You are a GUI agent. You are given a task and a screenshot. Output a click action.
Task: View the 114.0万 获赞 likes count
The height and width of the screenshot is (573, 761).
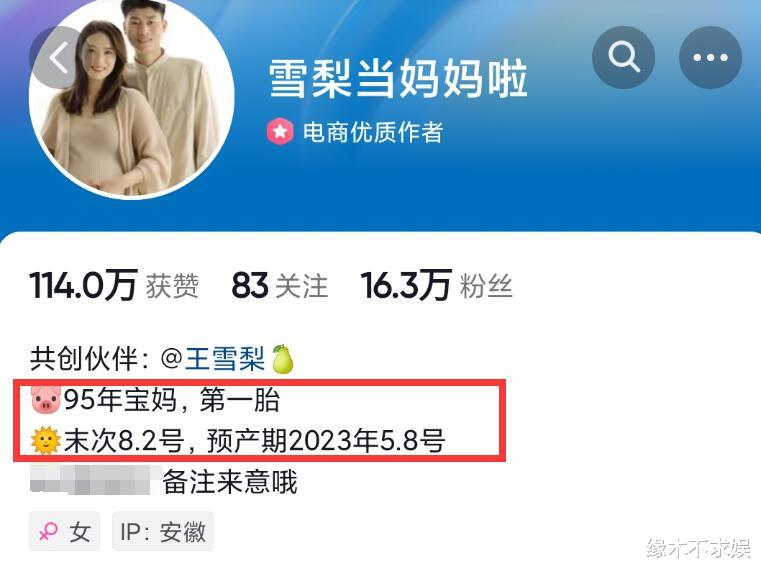click(x=114, y=285)
